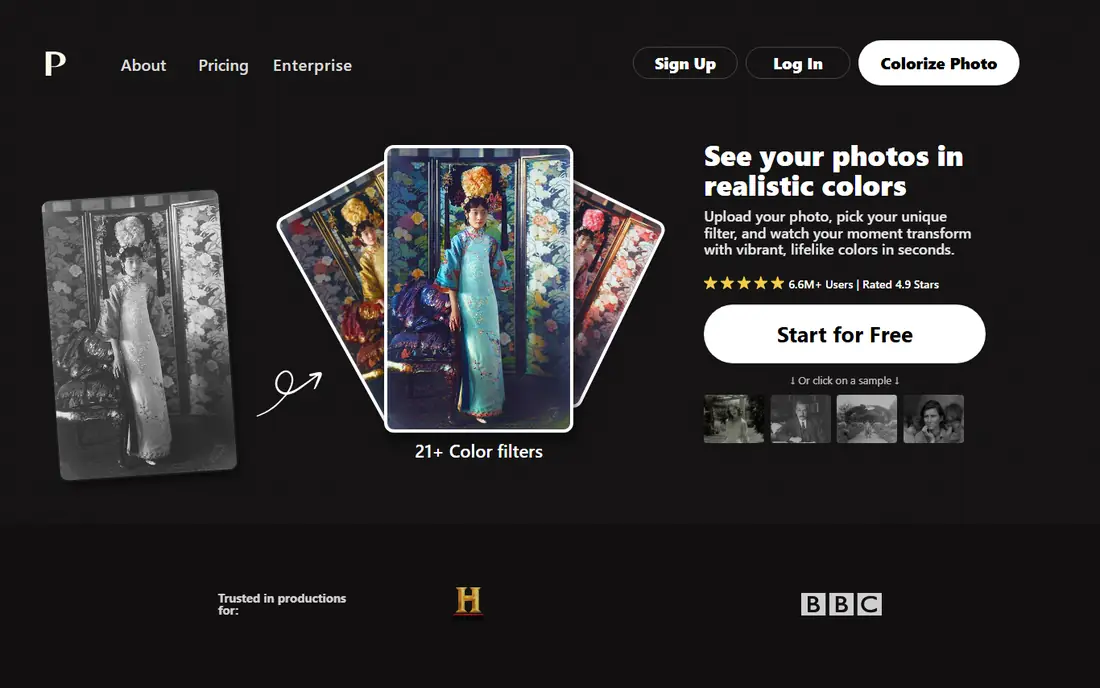The width and height of the screenshot is (1100, 688).
Task: Open the Enterprise menu item
Action: [x=312, y=65]
